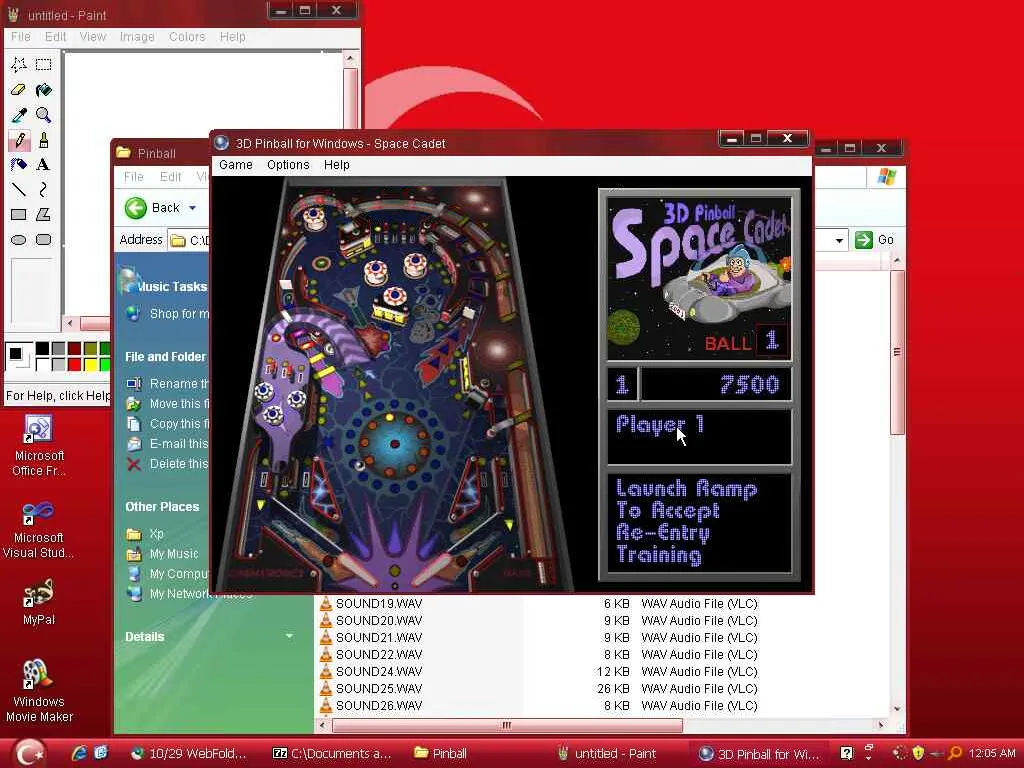Click the horizontal scrollbar thumb in Explorer file list

(507, 726)
